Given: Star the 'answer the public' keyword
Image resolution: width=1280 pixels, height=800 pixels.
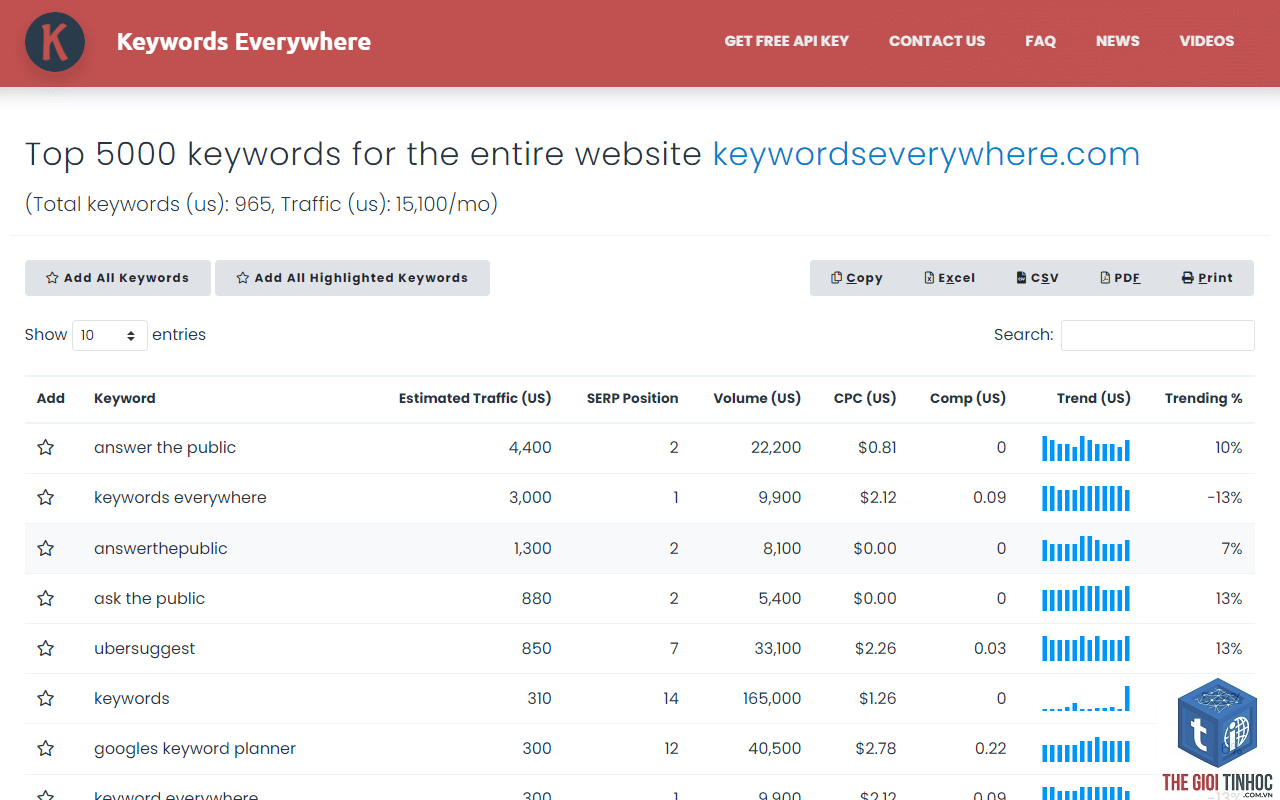Looking at the screenshot, I should [x=45, y=448].
